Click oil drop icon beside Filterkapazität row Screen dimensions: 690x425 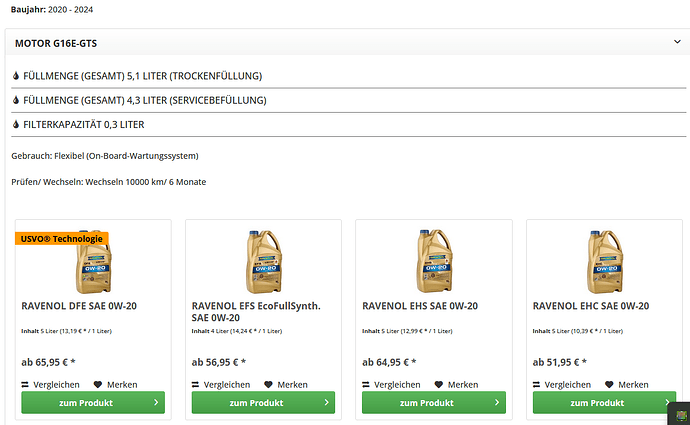click(16, 125)
